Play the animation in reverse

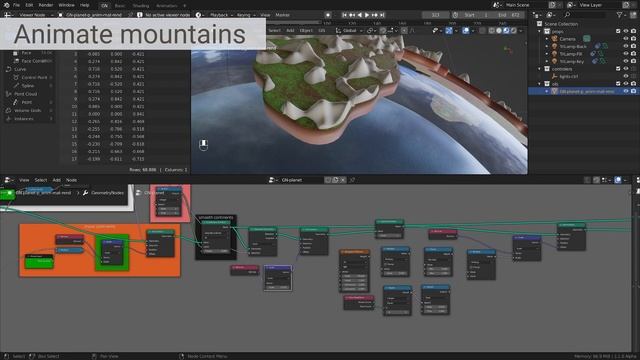click(359, 15)
